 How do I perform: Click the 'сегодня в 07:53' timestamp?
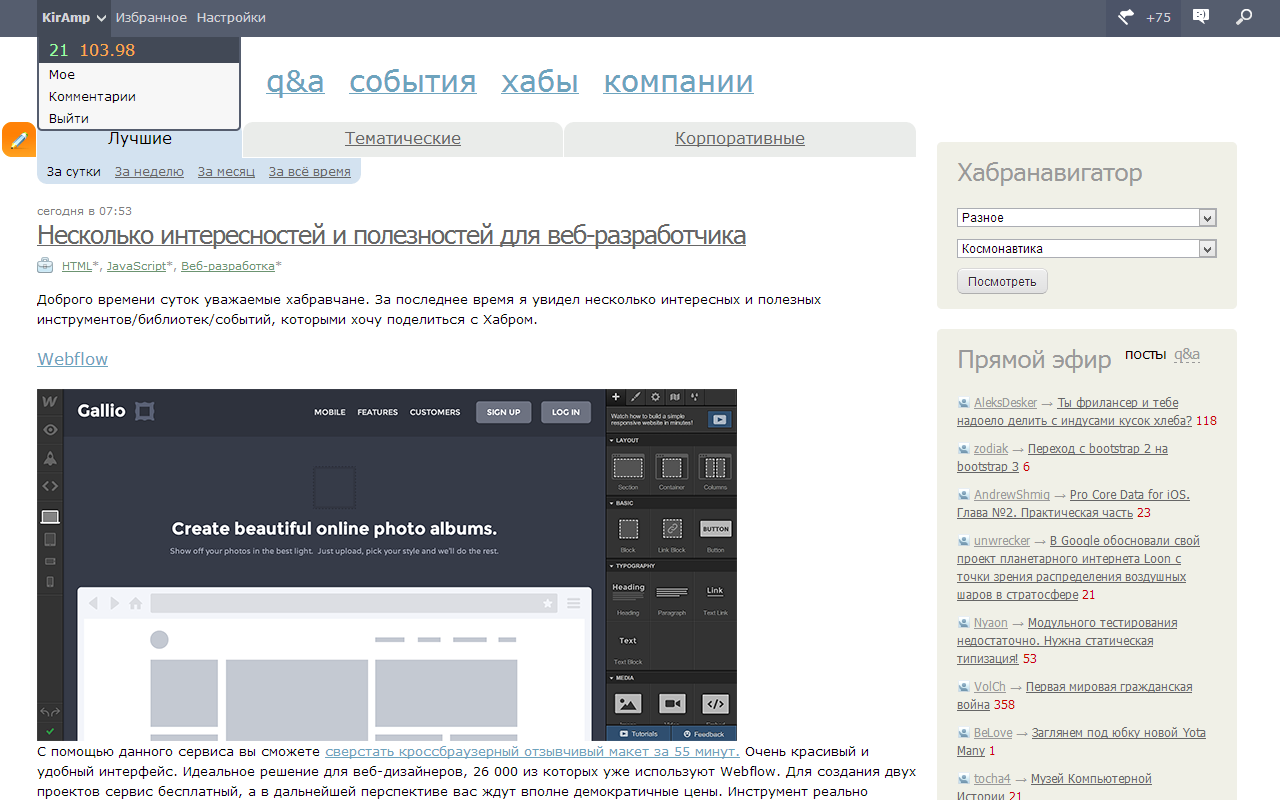(x=84, y=211)
